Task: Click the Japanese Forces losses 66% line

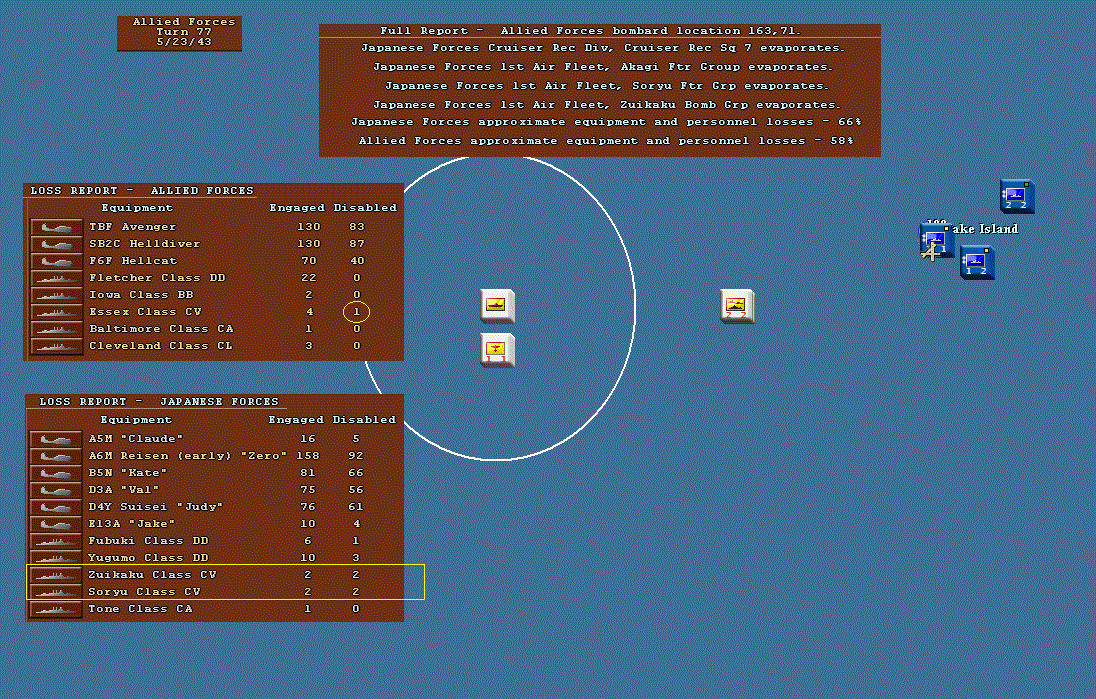Action: [x=606, y=122]
